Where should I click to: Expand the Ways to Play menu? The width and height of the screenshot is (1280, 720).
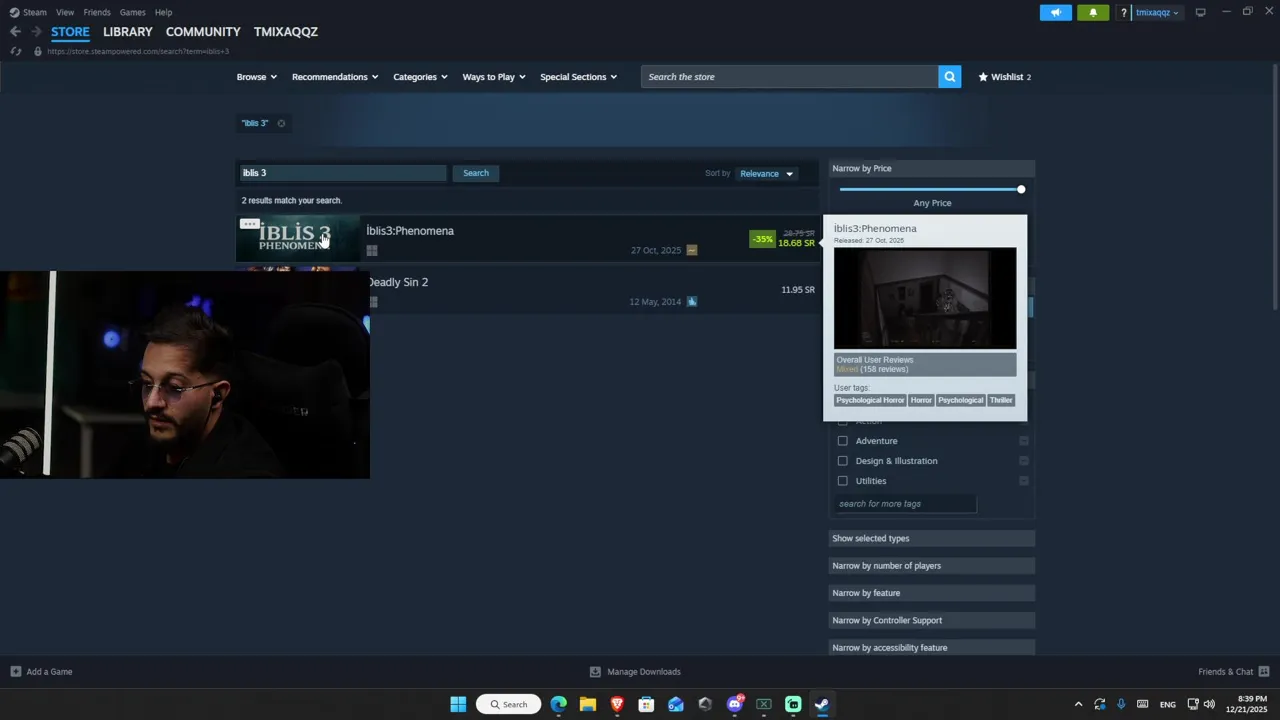(x=494, y=77)
